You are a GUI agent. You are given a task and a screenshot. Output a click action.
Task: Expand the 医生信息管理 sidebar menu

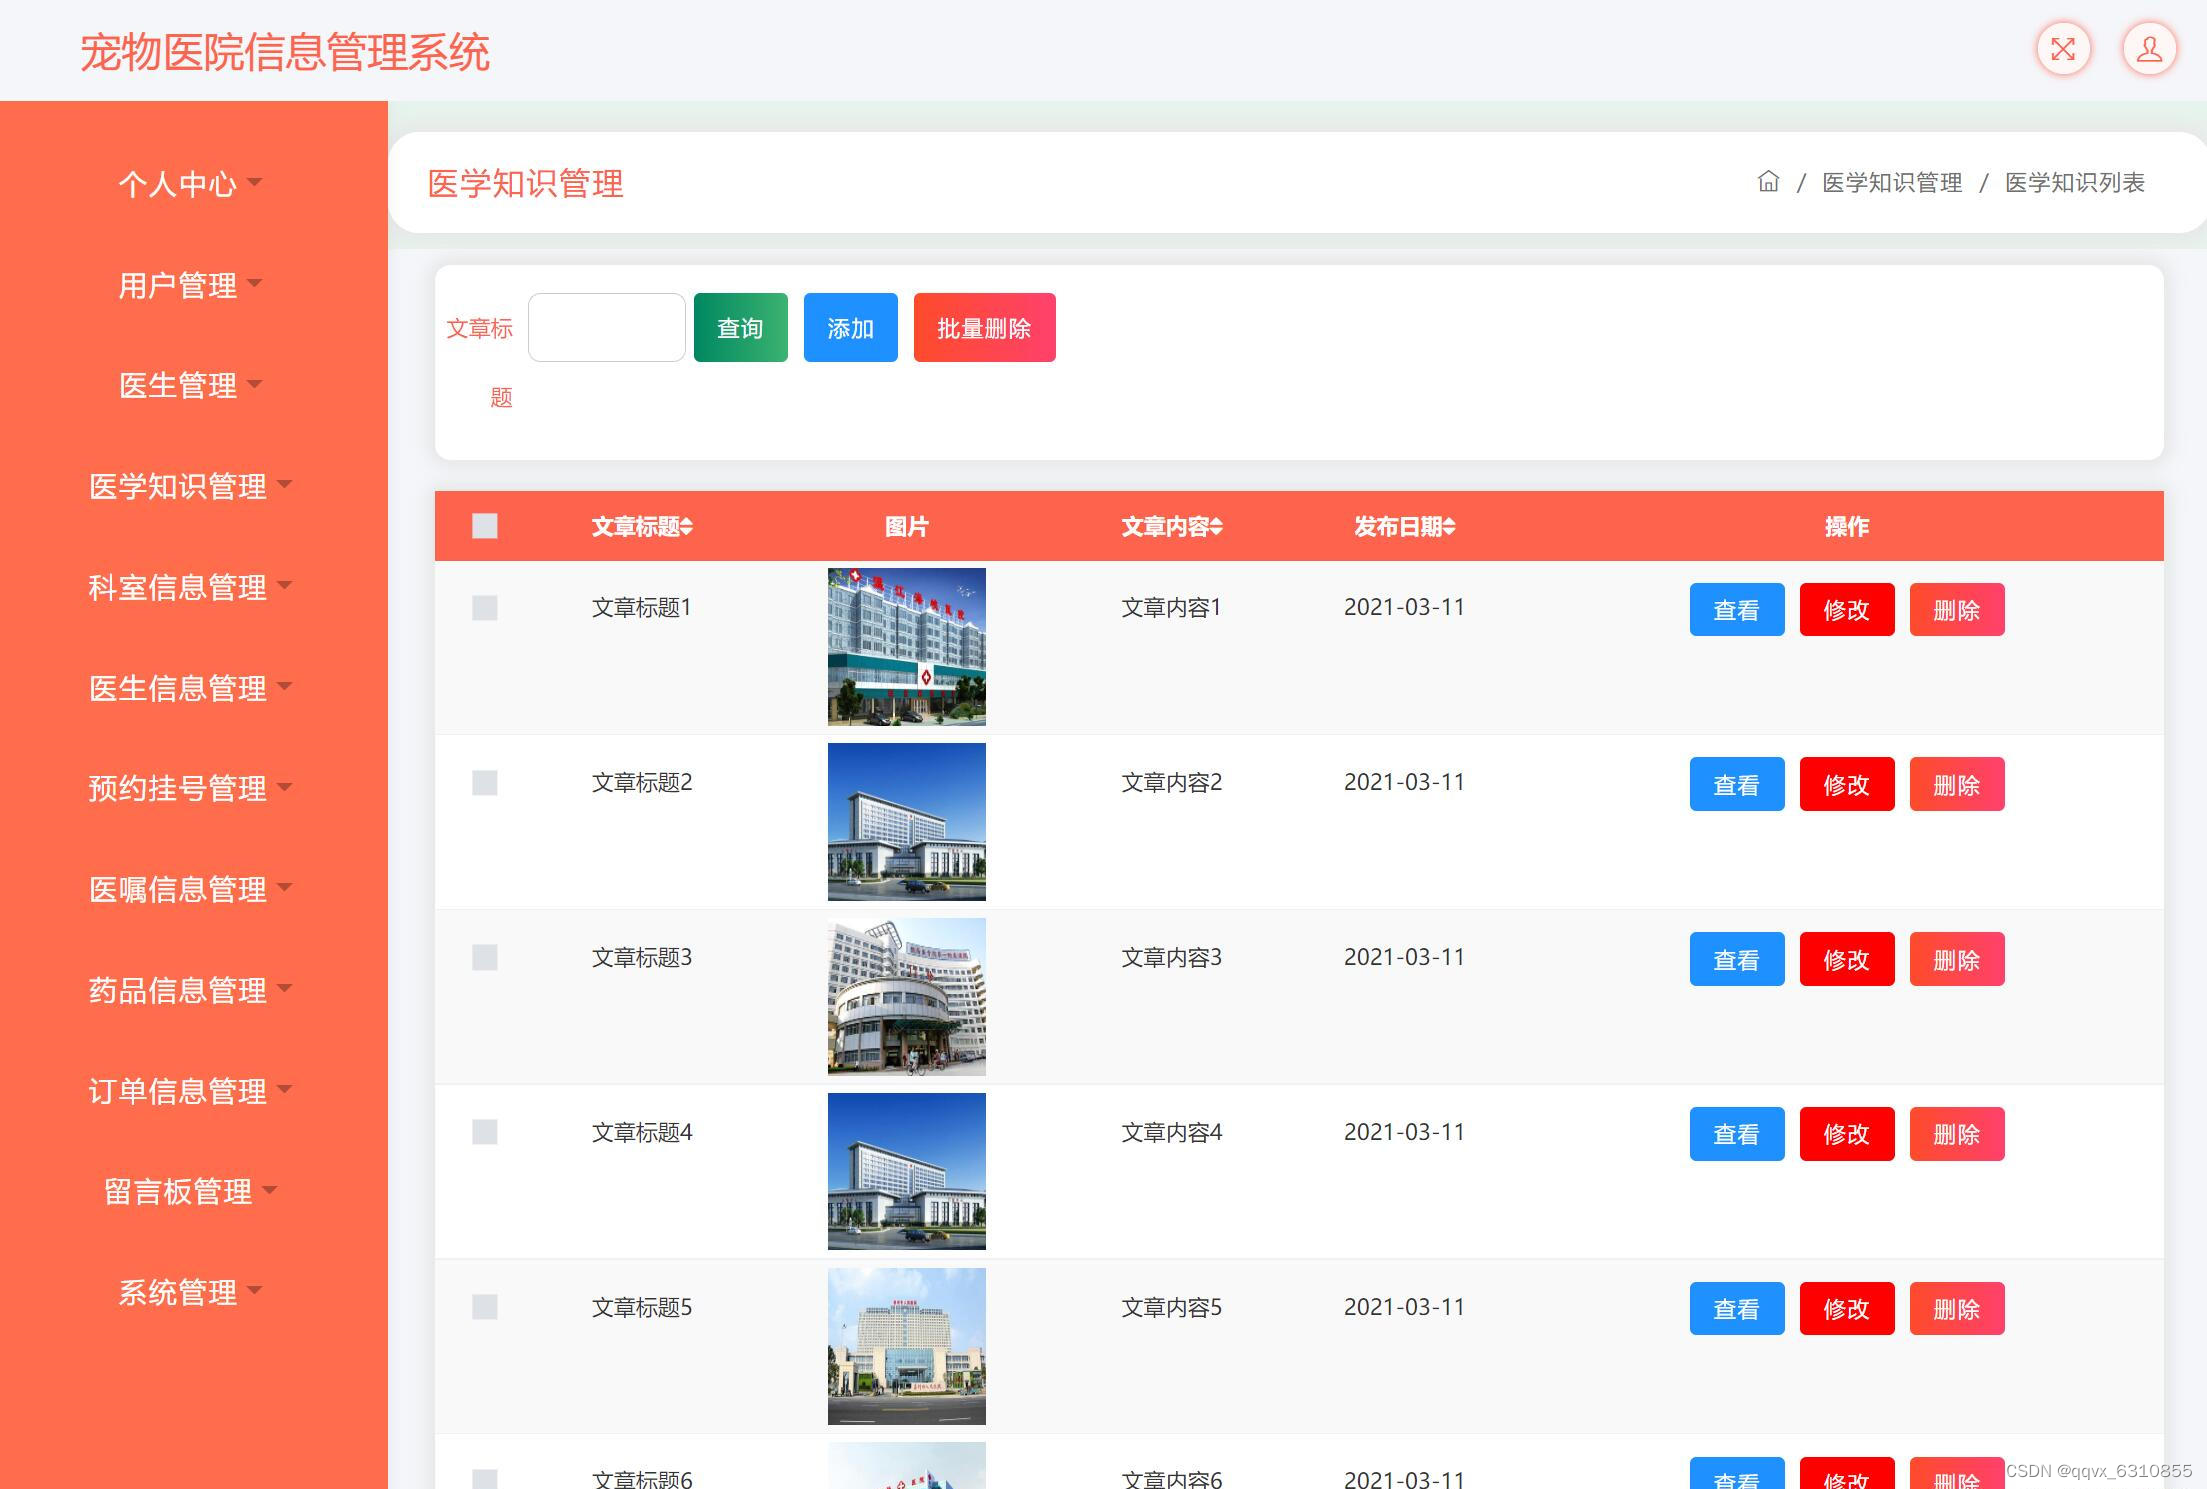click(x=190, y=688)
